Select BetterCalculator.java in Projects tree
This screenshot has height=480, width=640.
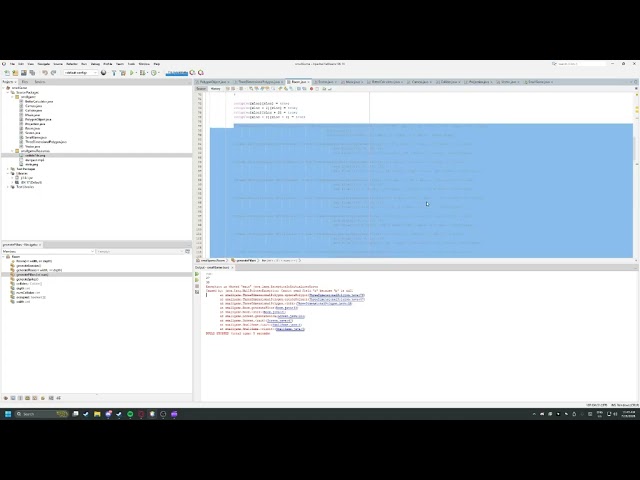tap(39, 101)
